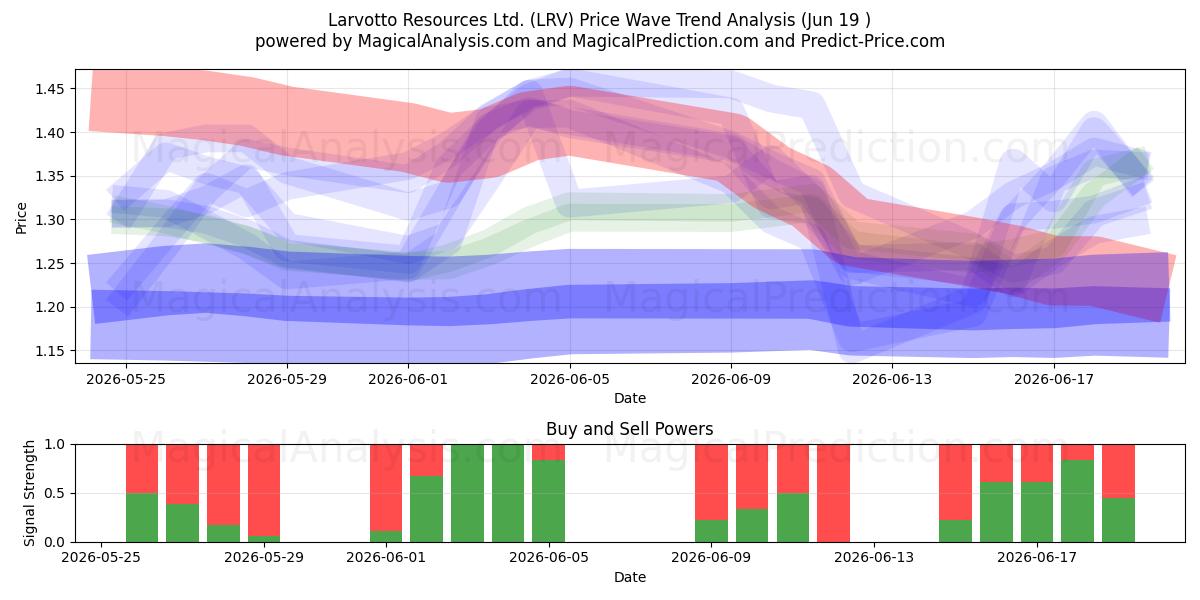The image size is (1200, 600).
Task: Click the signal bar above 2026-06-09
Action: click(x=711, y=493)
